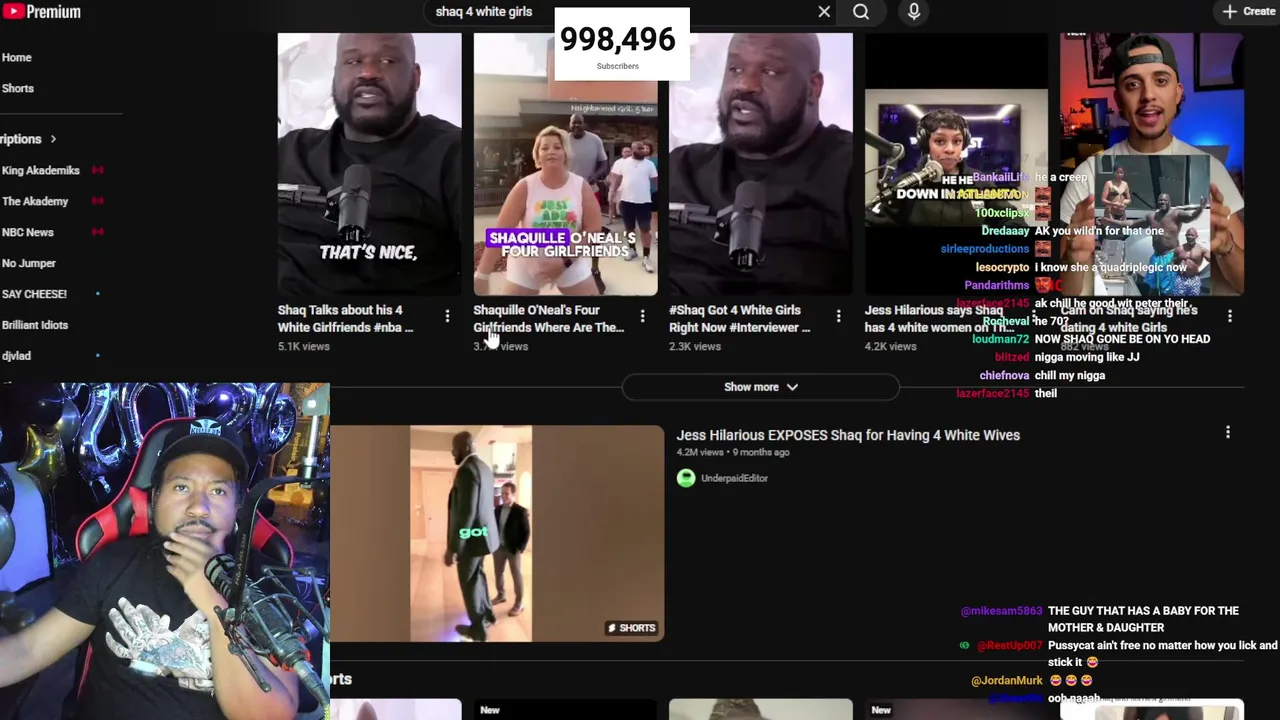This screenshot has width=1280, height=720.
Task: Click the new-content dot beside SAY CHEESE!
Action: [x=97, y=294]
